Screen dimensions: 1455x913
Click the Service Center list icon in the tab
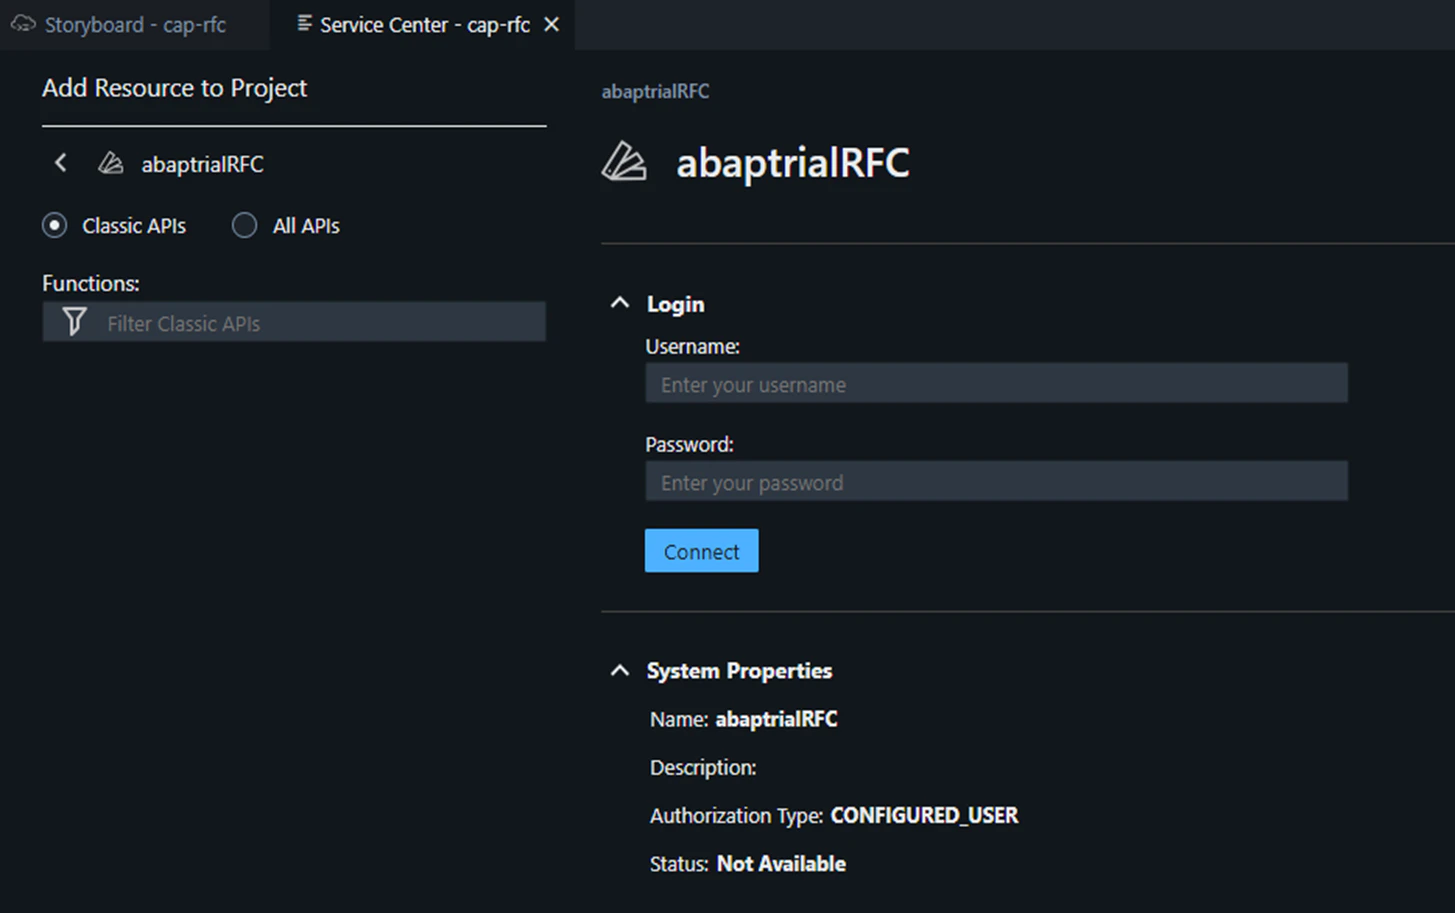click(304, 24)
